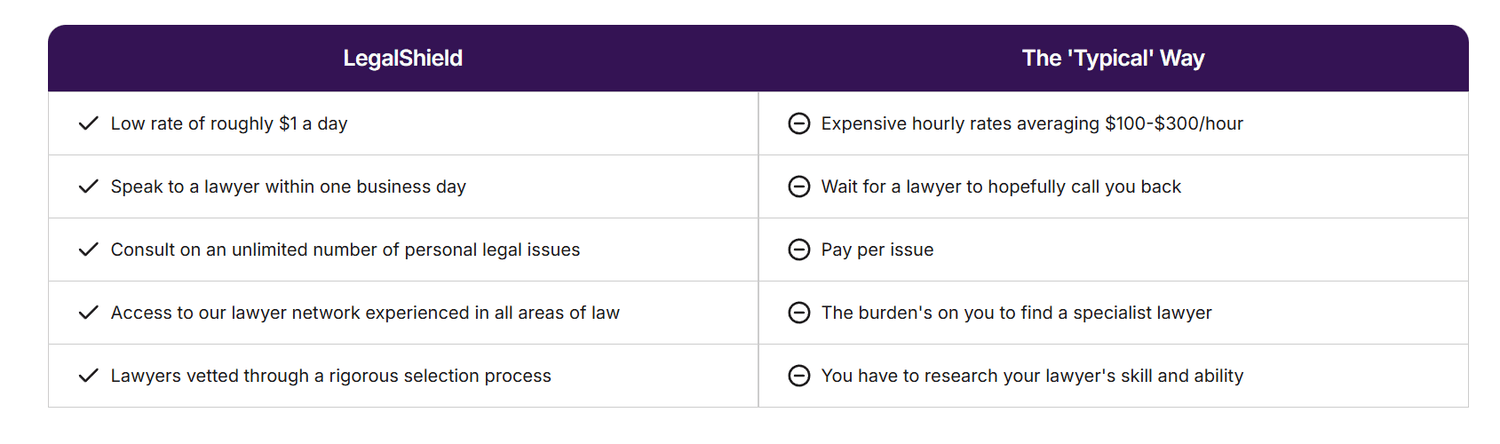Click checkmark beside 'Consult on an unlimited number'
Viewport: 1500px width, 444px height.
[x=88, y=250]
